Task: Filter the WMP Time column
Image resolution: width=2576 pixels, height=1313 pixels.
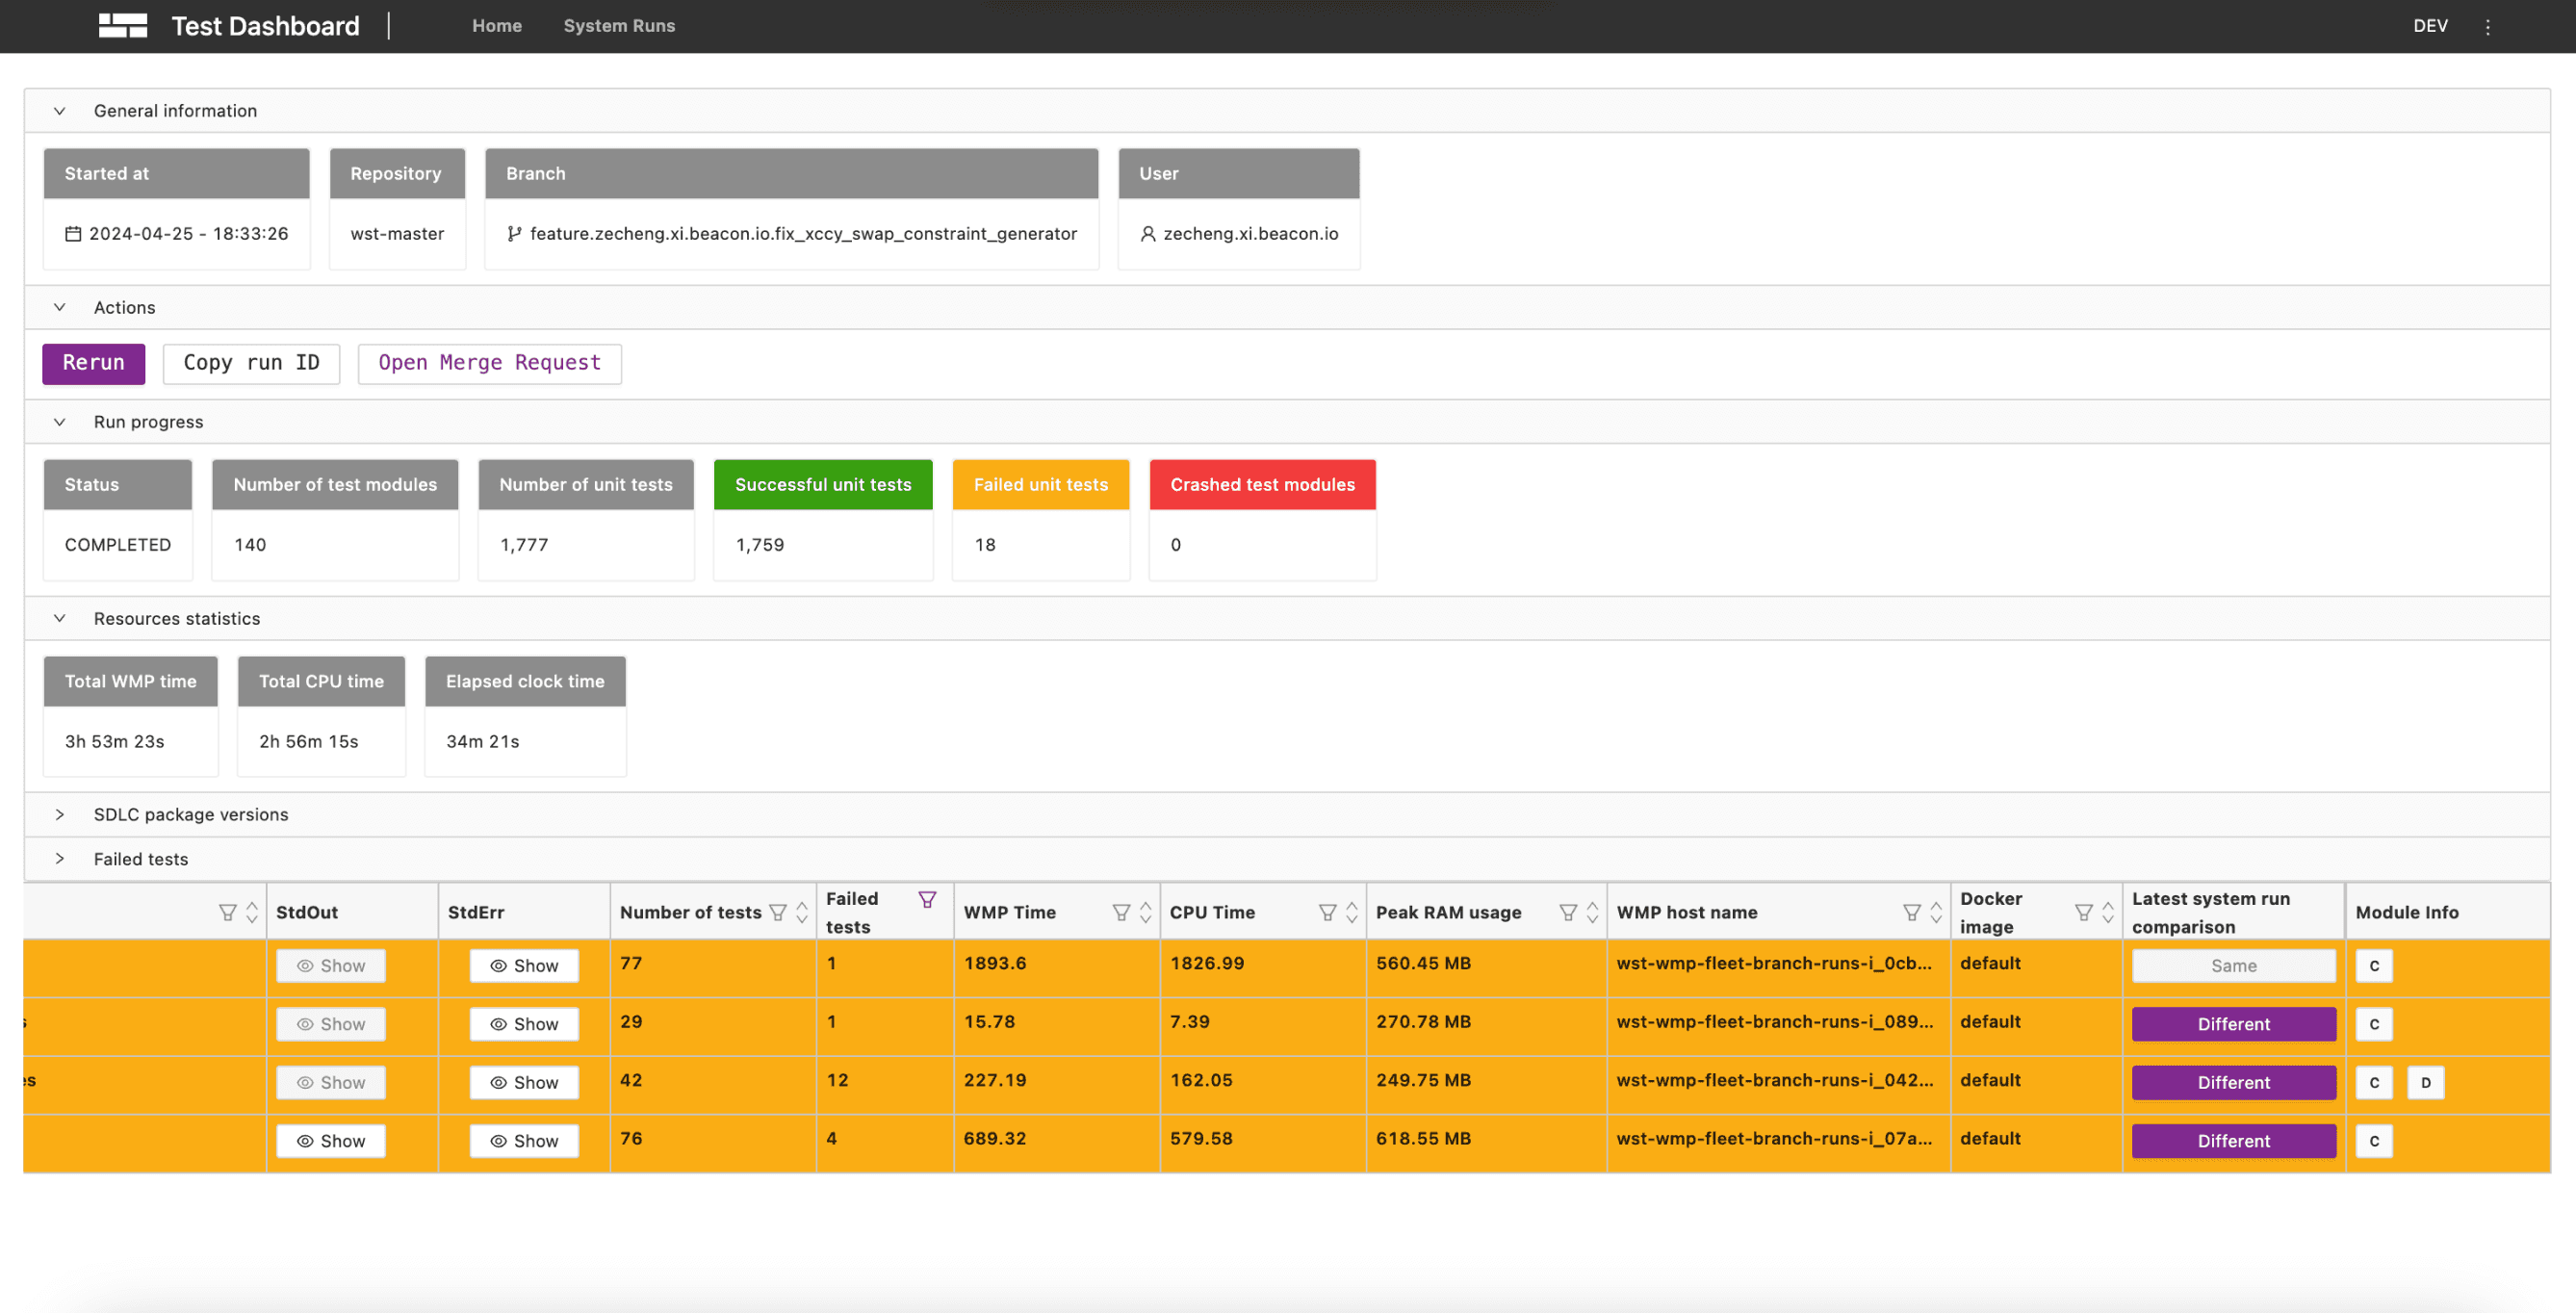Action: [x=1121, y=912]
